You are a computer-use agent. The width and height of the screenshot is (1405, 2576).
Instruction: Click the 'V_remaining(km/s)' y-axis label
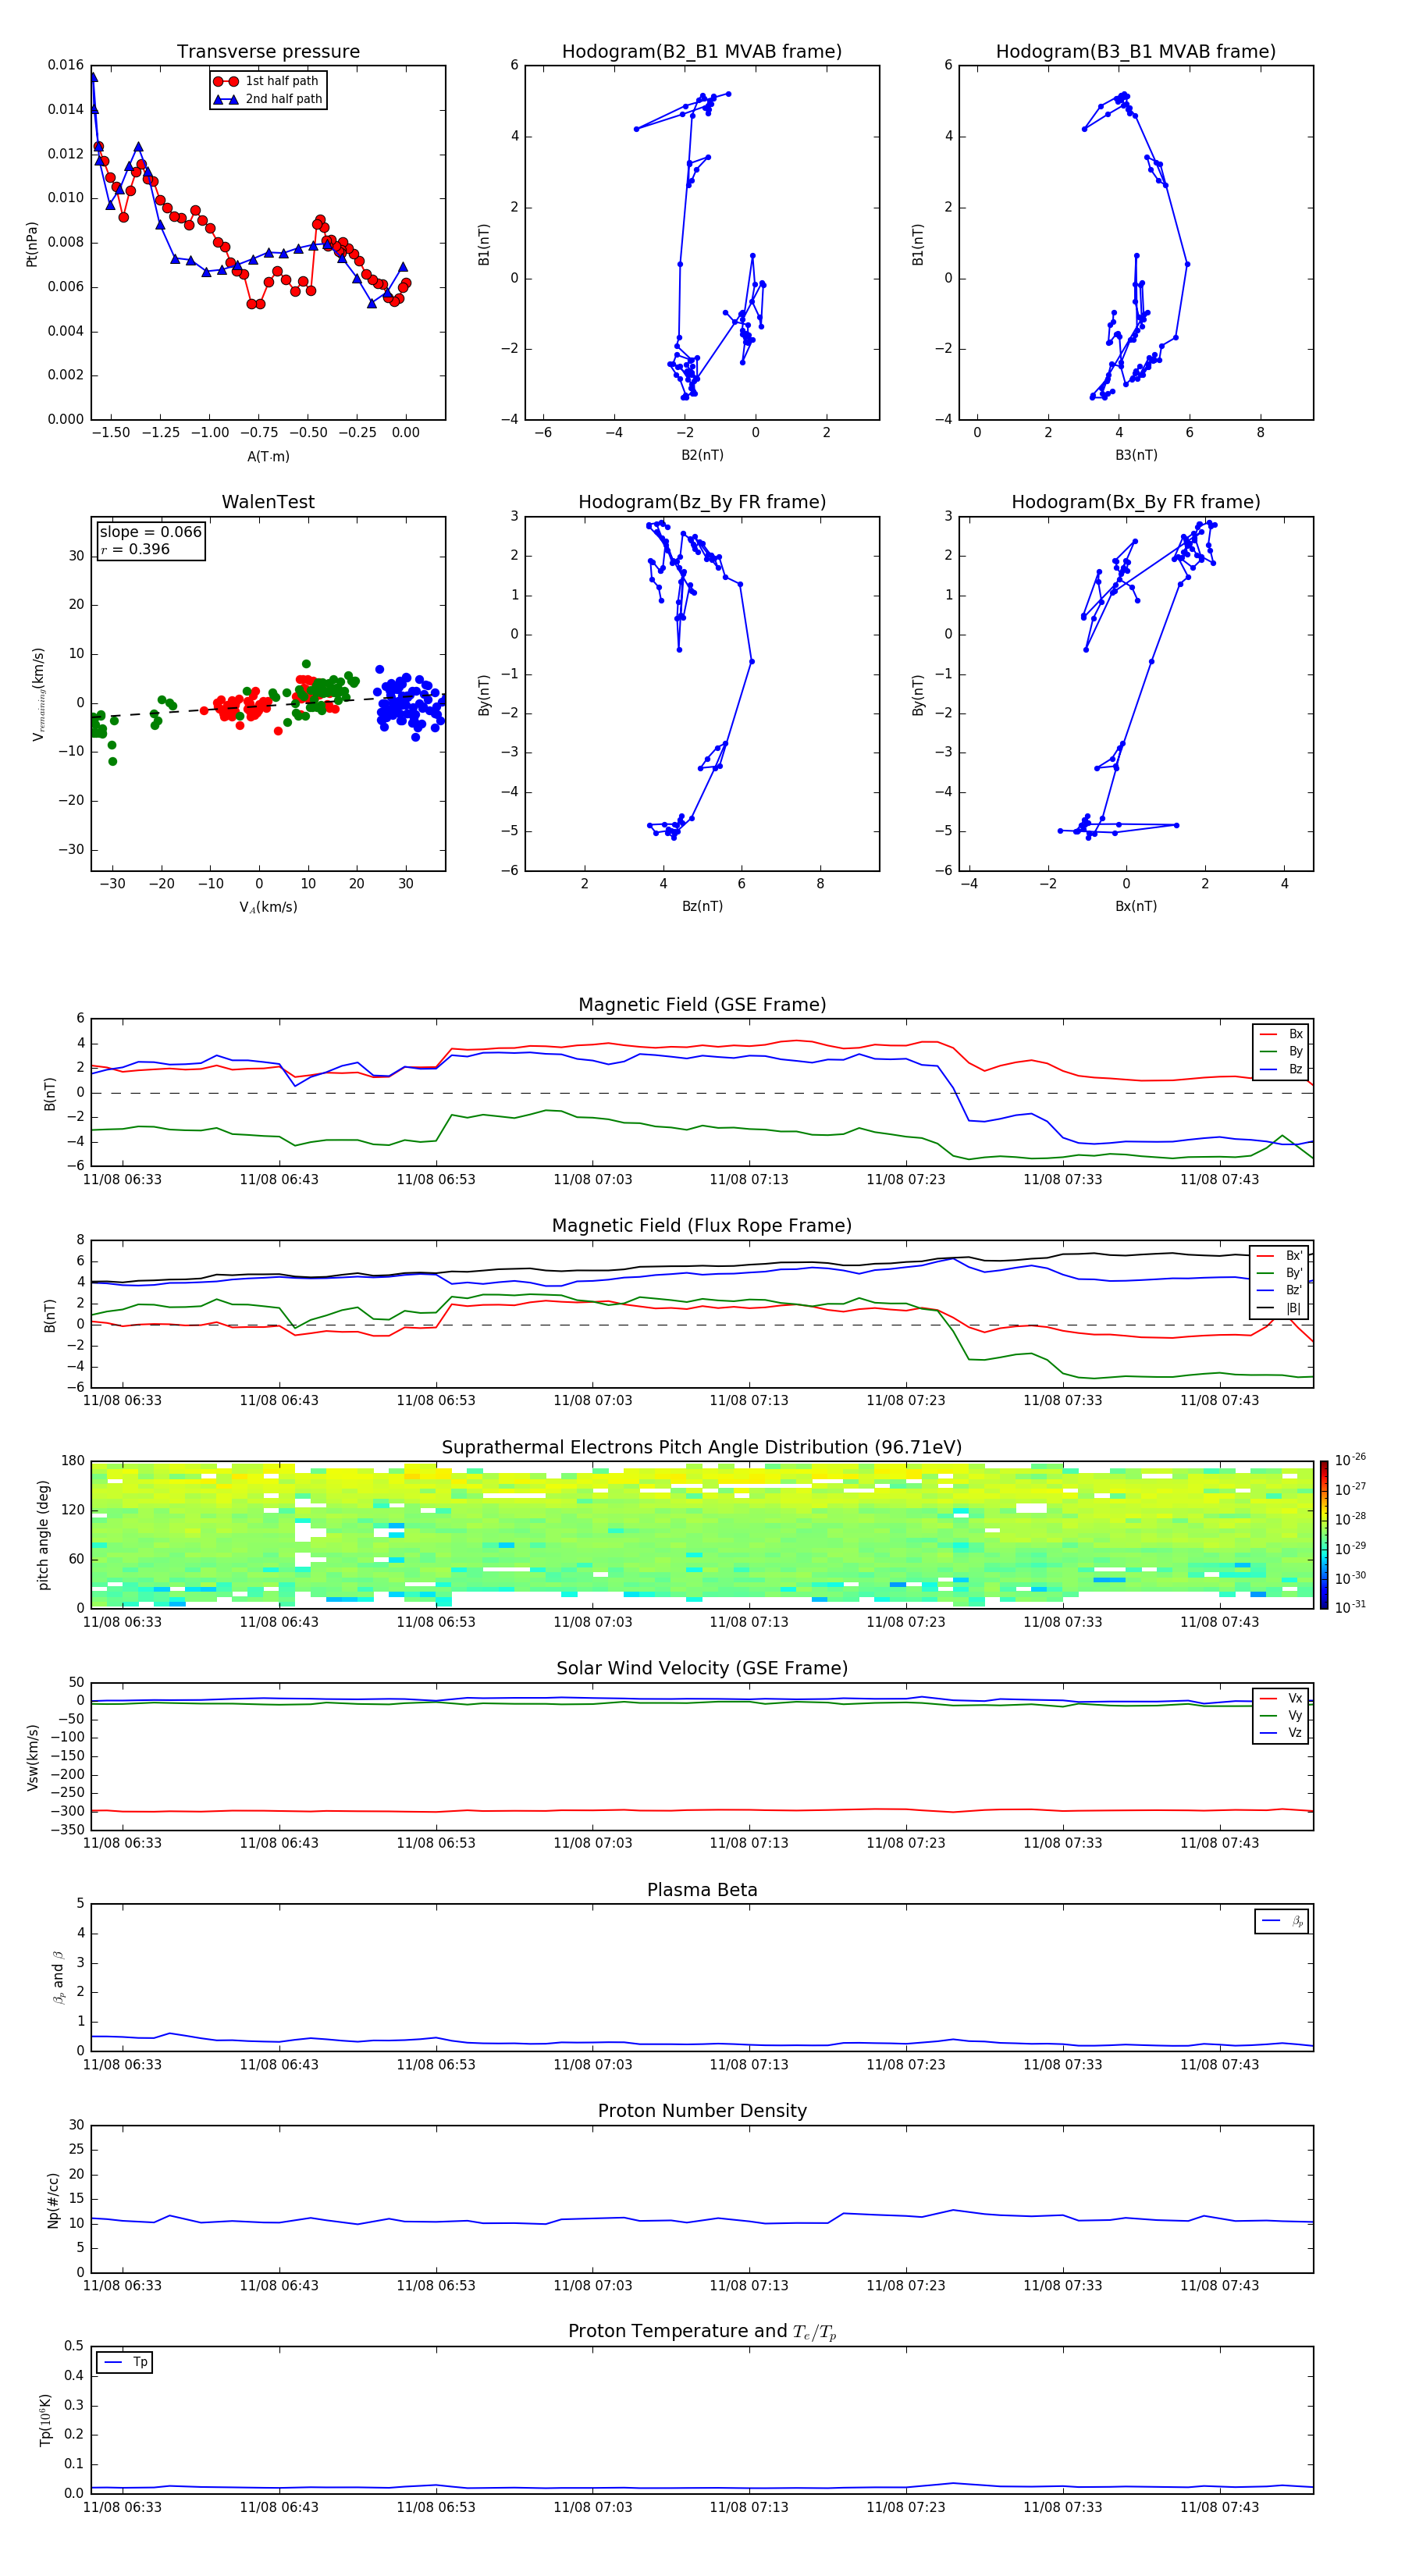coord(38,694)
